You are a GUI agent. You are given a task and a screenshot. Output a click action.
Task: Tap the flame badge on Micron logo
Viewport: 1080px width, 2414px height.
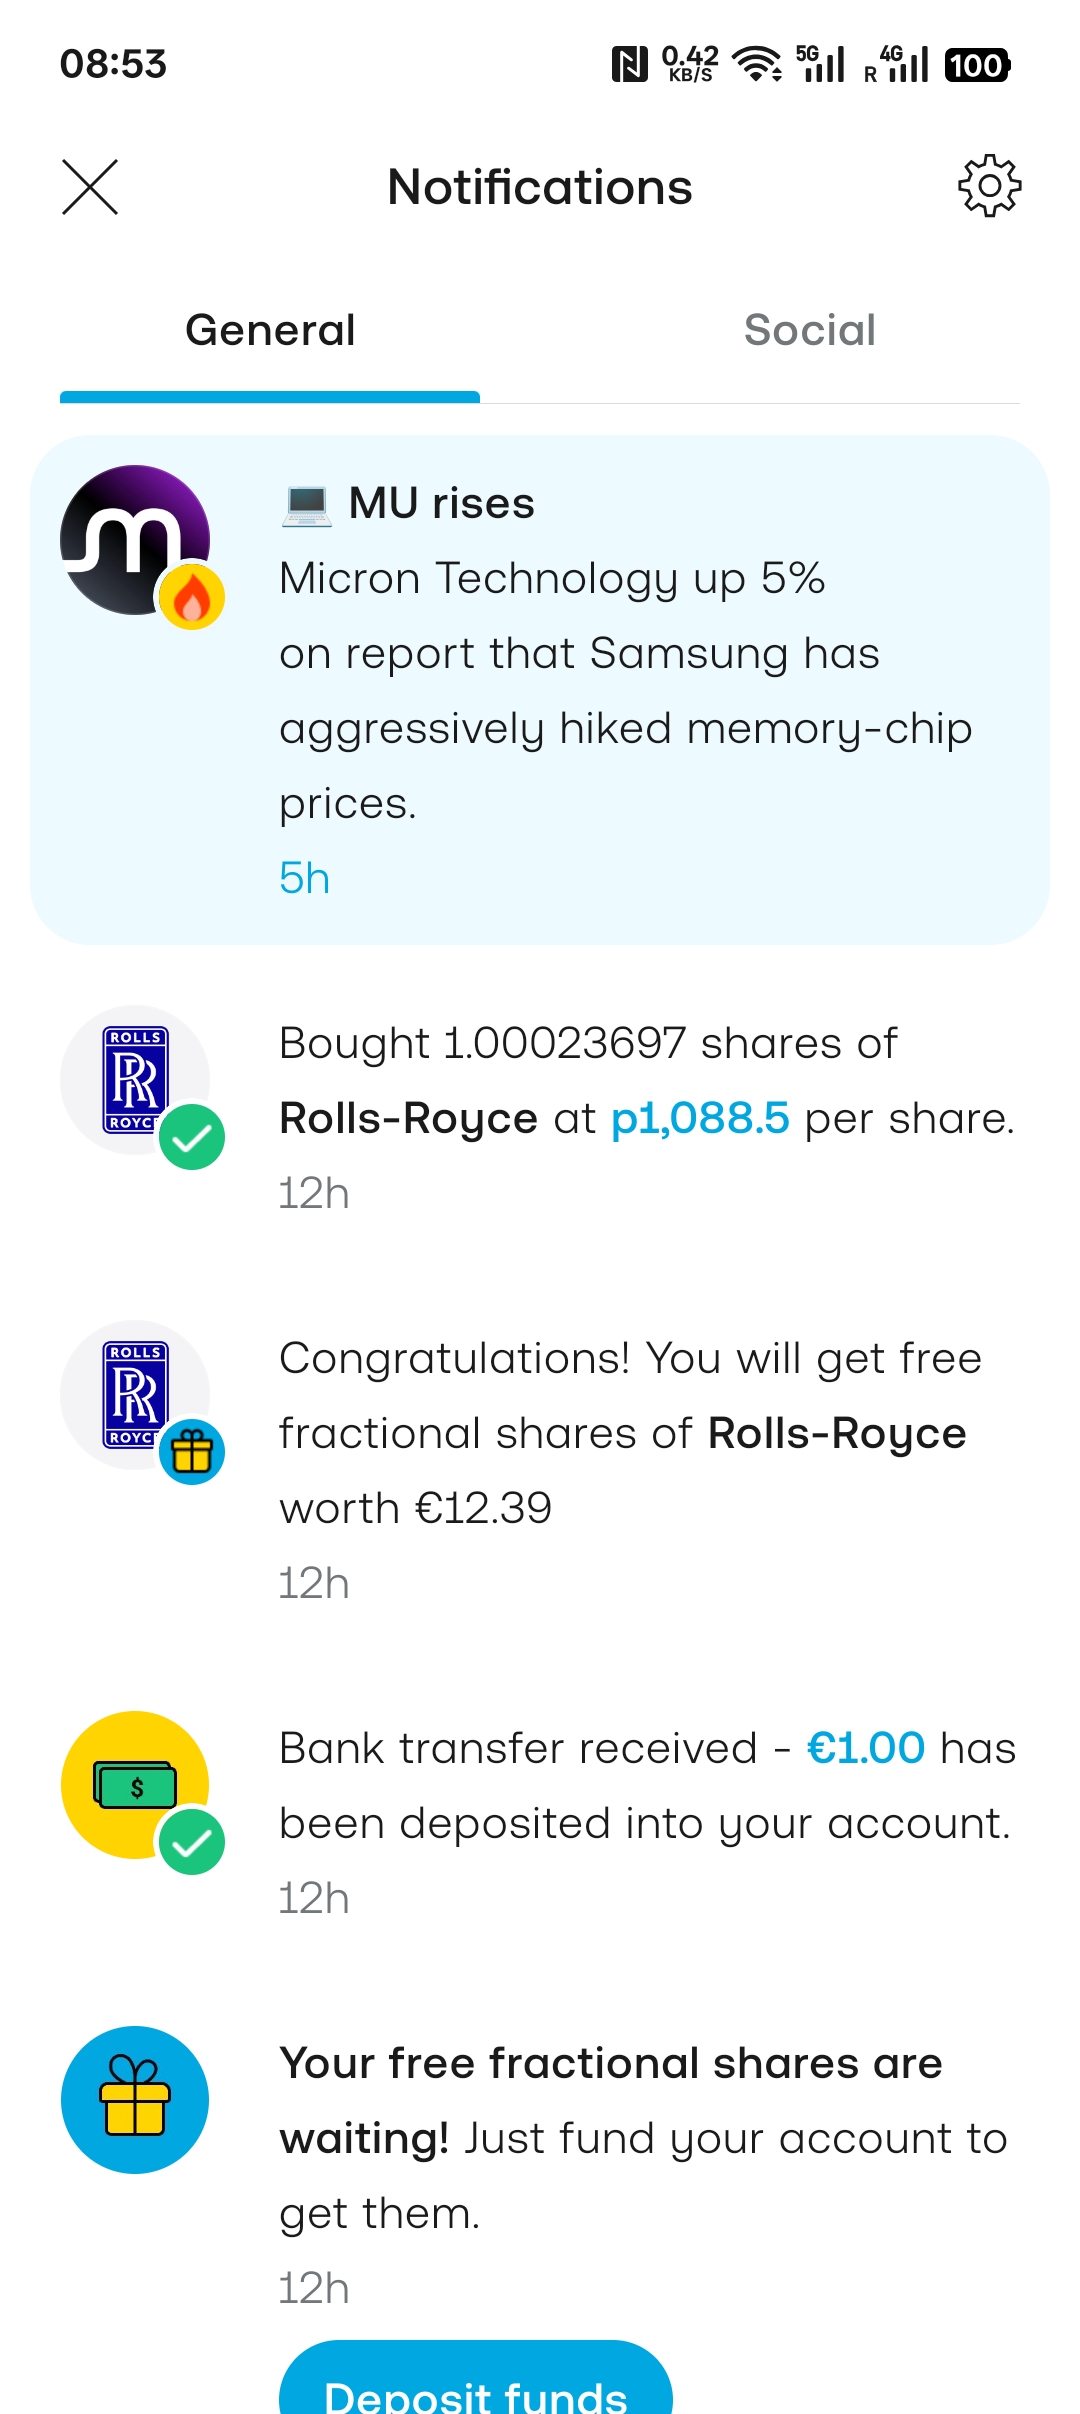(x=192, y=598)
